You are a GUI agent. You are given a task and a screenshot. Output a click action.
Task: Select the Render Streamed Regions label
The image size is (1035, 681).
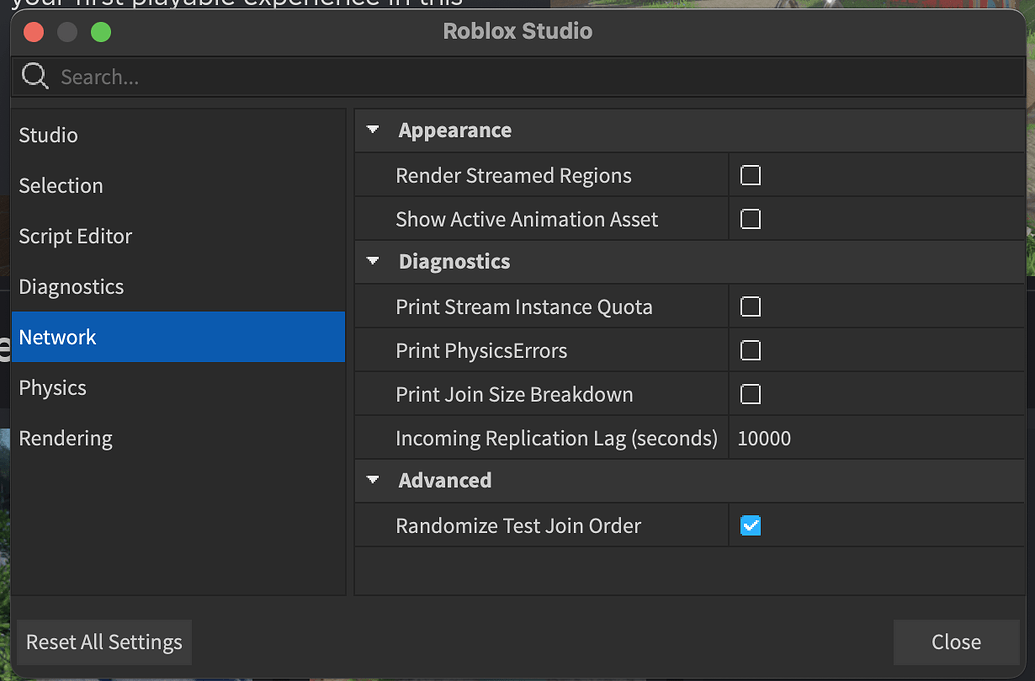pos(514,176)
